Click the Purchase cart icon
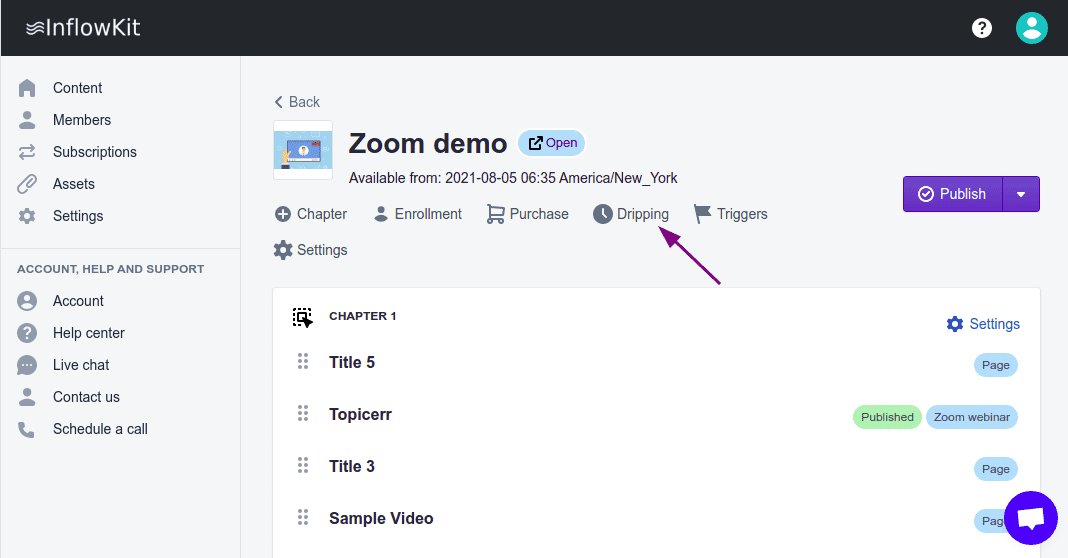1068x558 pixels. pyautogui.click(x=495, y=214)
